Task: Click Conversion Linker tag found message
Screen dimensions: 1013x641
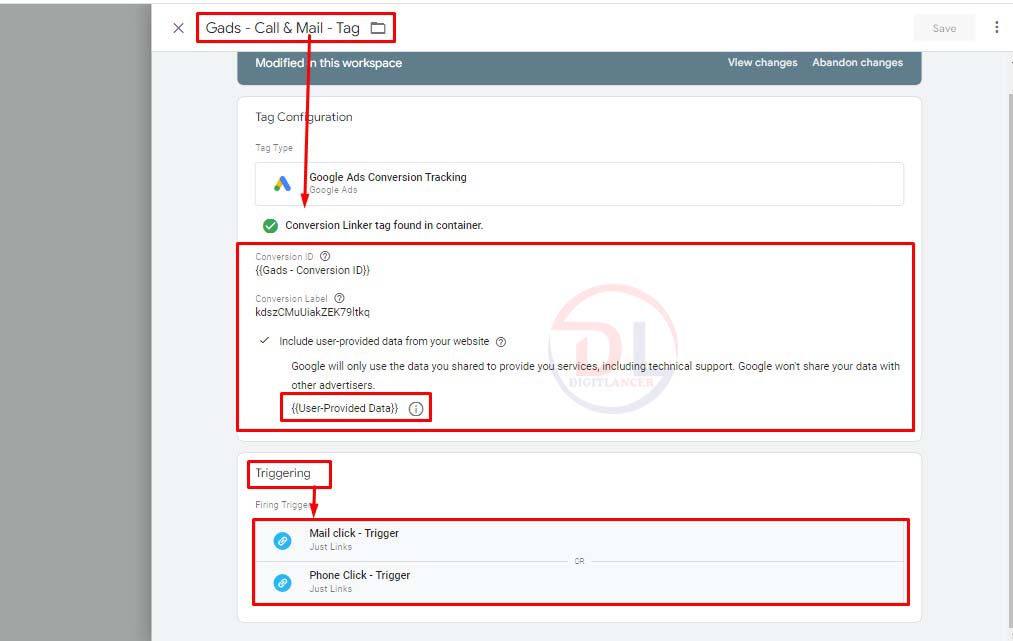Action: [384, 226]
